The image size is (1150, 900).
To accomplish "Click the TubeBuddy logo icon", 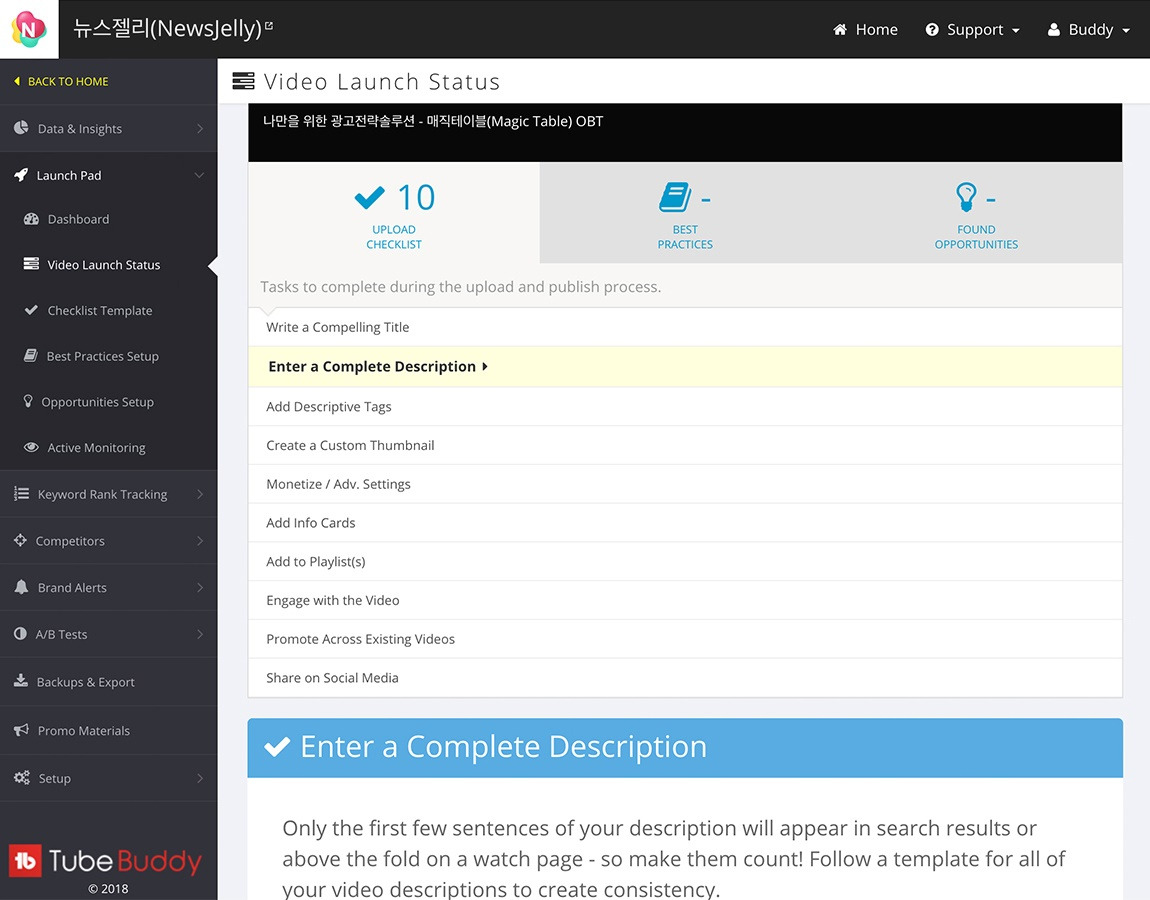I will pos(25,860).
